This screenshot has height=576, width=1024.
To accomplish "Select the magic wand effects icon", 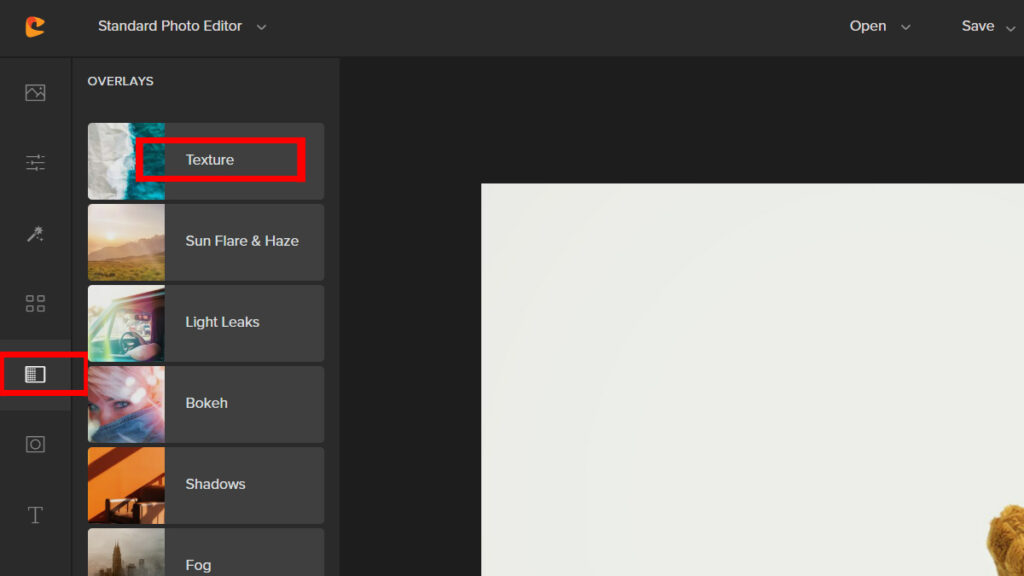I will pos(35,234).
